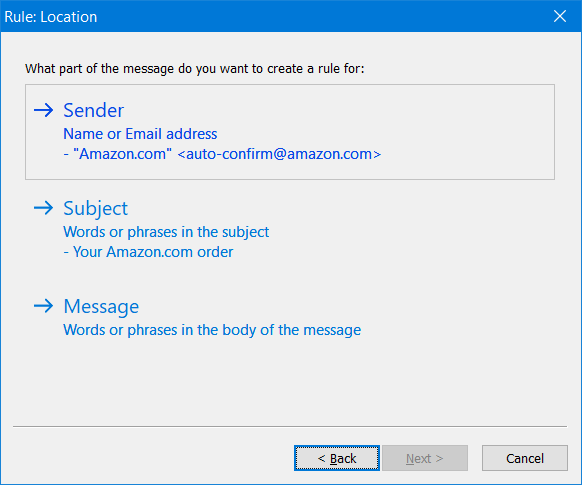Choose the Sender heading option
Viewport: 582px width, 485px height.
(94, 110)
